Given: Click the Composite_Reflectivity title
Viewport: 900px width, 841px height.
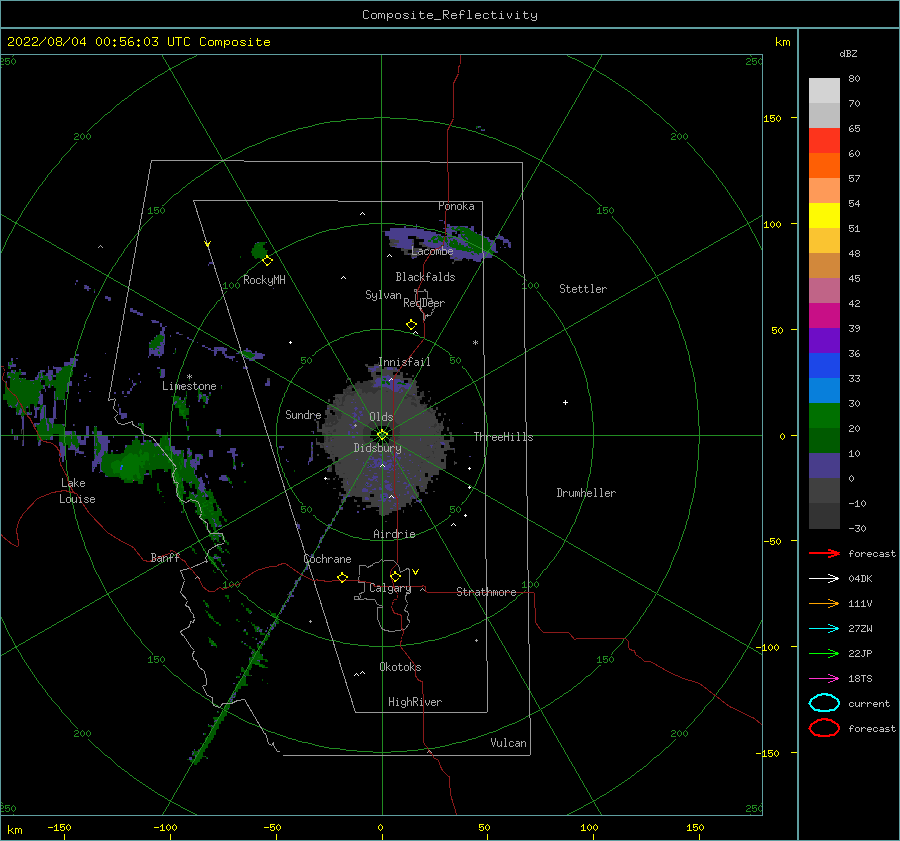Looking at the screenshot, I should [x=450, y=15].
